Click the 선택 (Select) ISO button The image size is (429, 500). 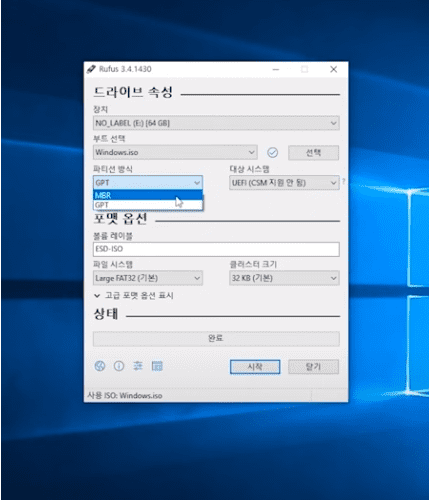point(313,153)
